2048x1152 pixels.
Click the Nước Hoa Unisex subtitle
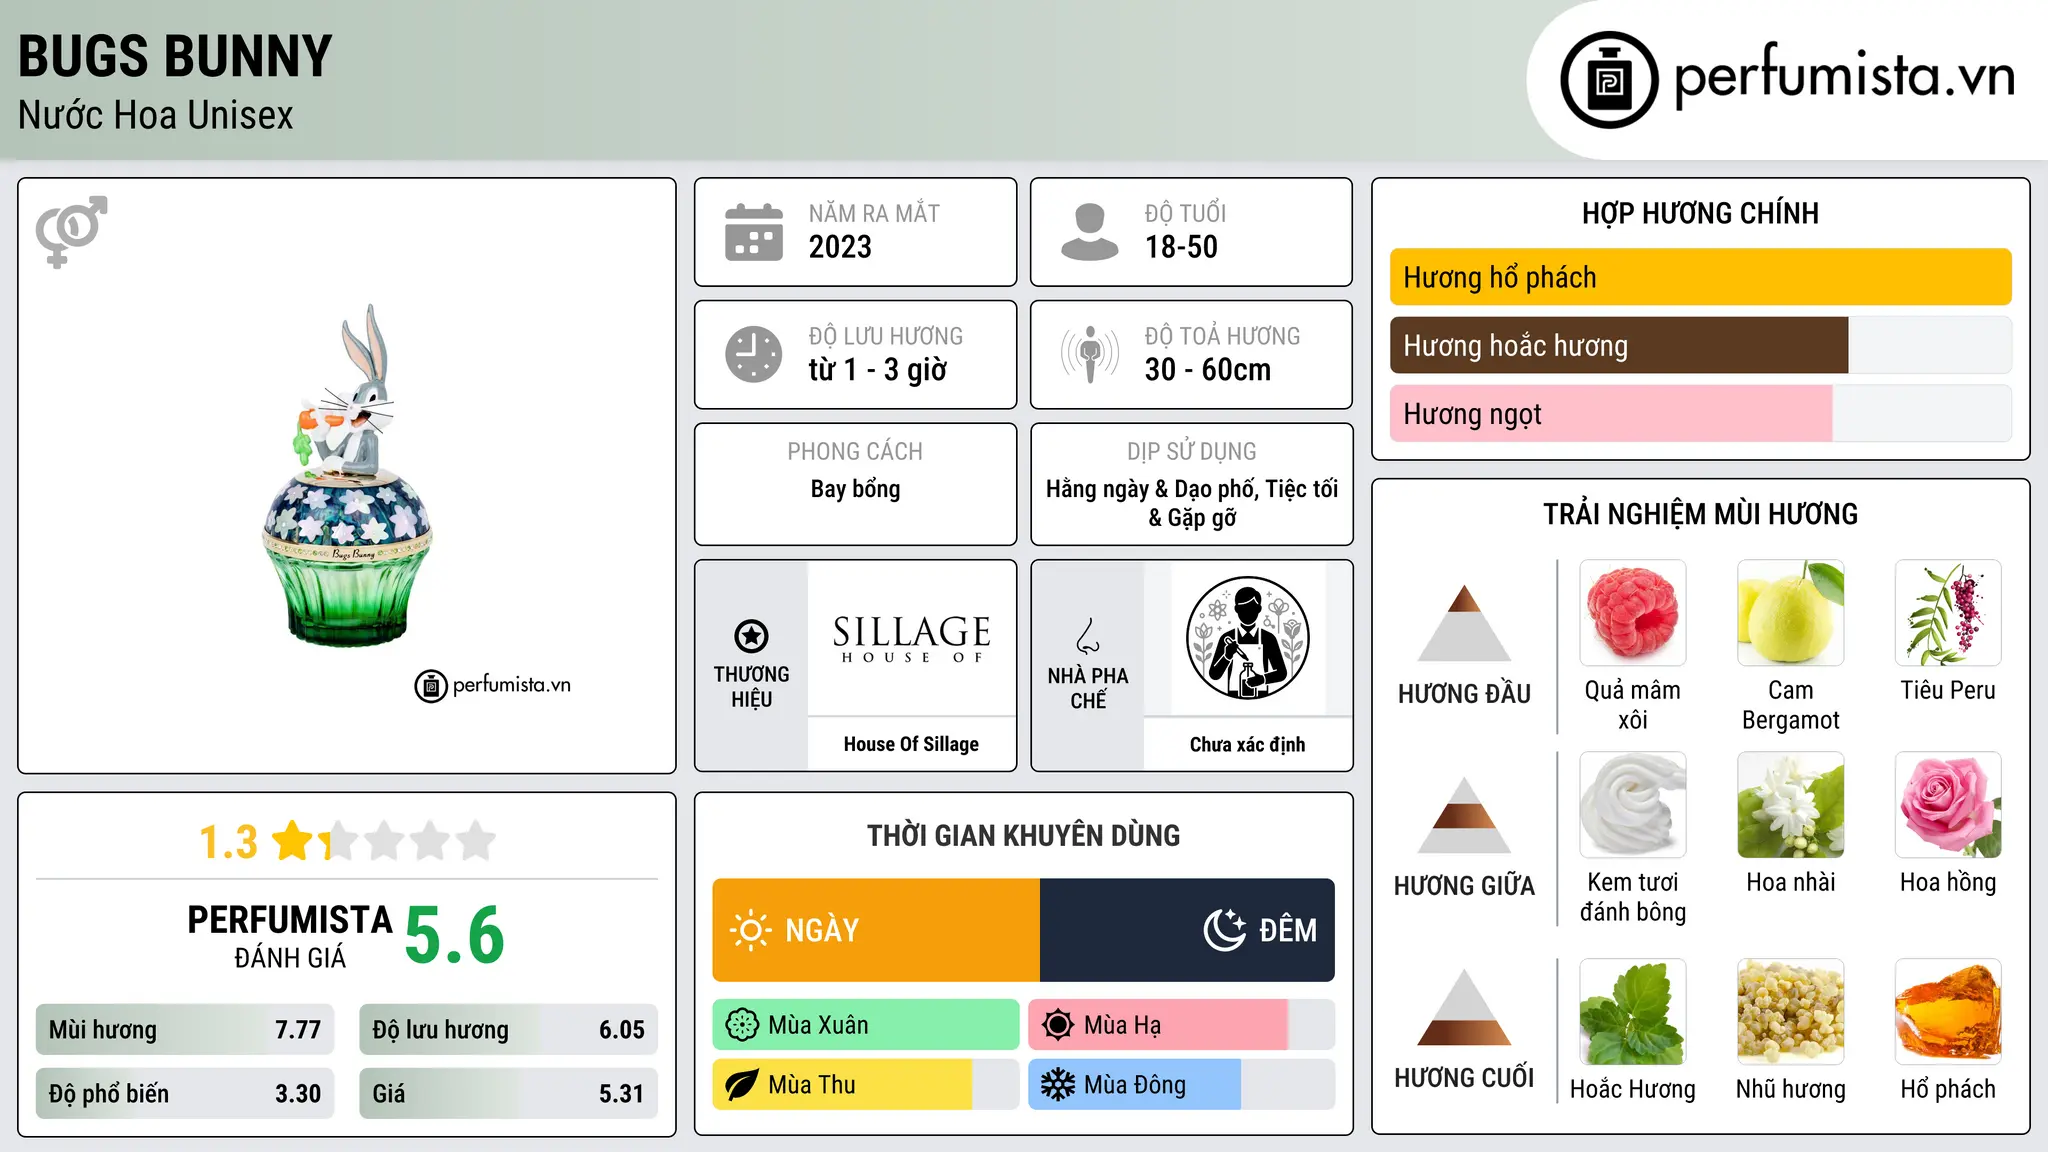coord(156,116)
